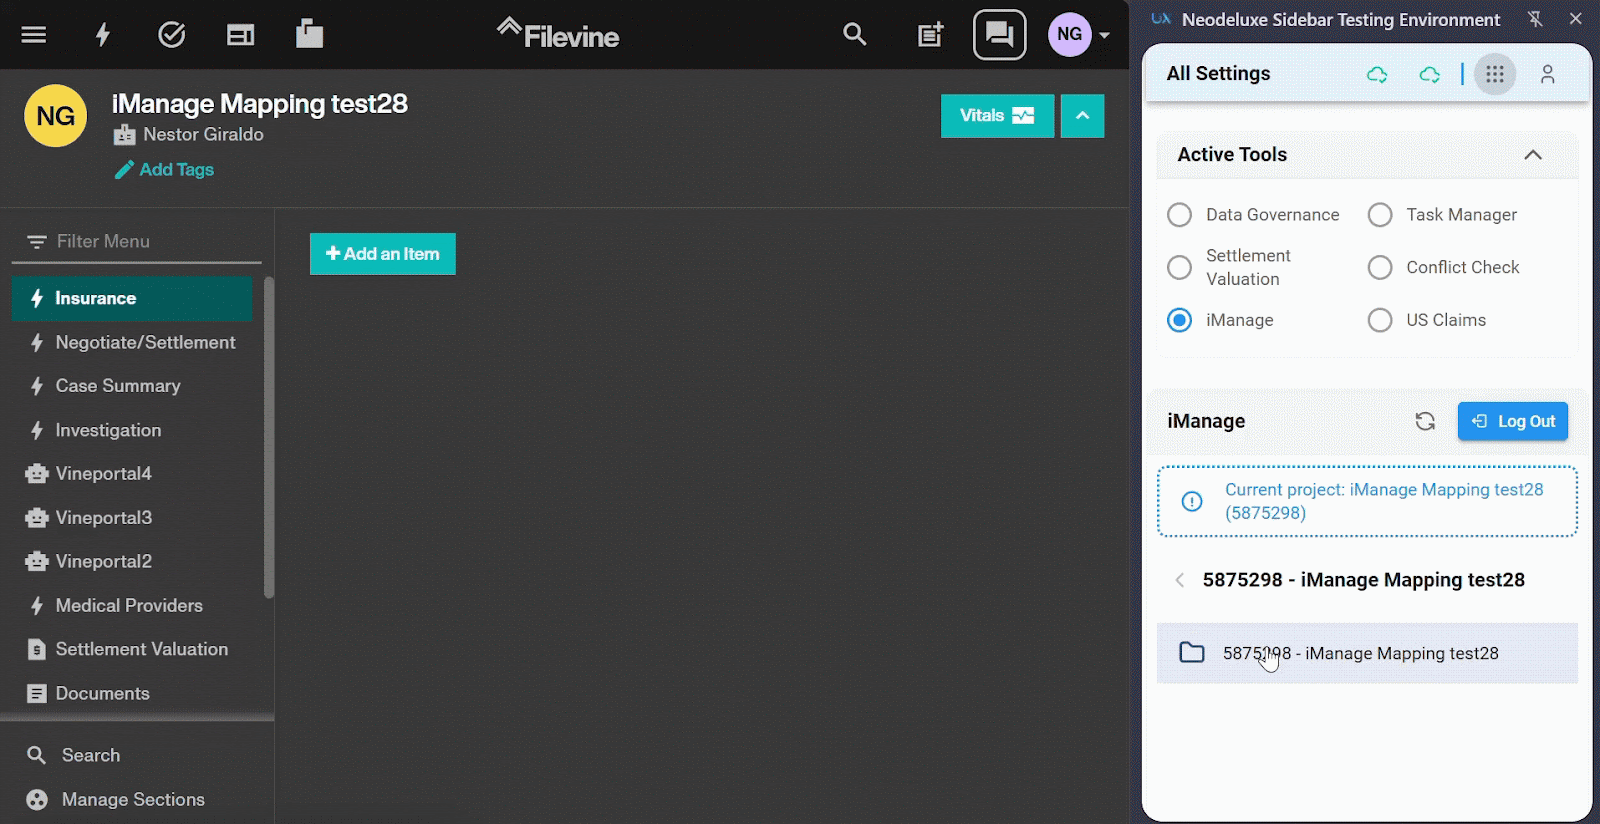Click the yellow NG project avatar
Viewport: 1600px width, 824px height.
pos(55,116)
